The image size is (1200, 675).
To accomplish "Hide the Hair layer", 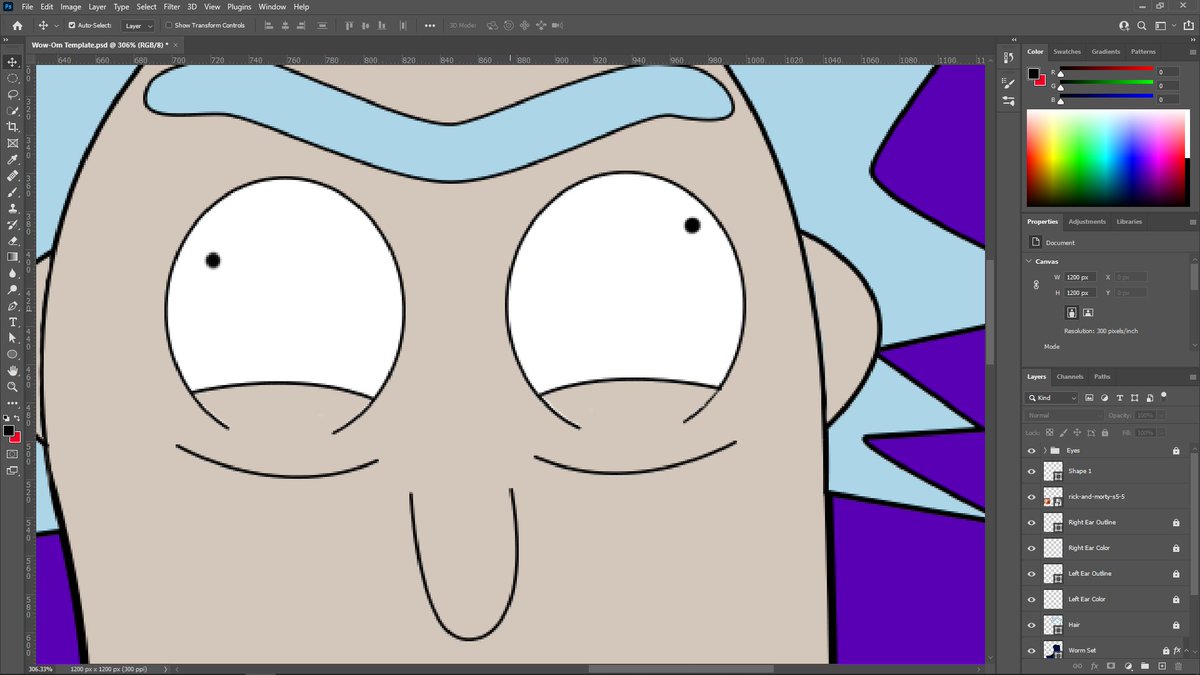I will coord(1032,625).
